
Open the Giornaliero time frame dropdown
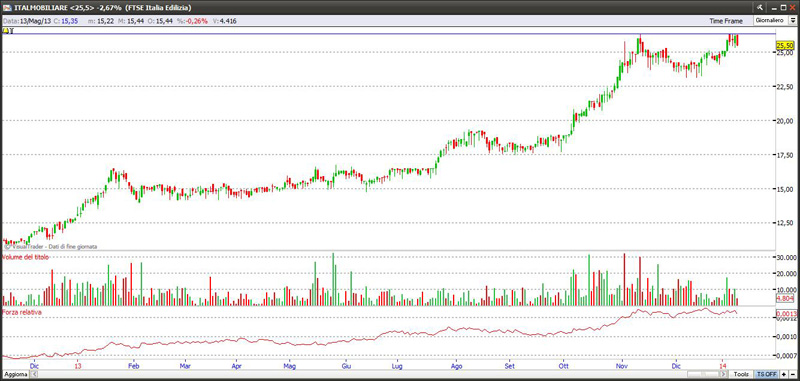(x=776, y=20)
